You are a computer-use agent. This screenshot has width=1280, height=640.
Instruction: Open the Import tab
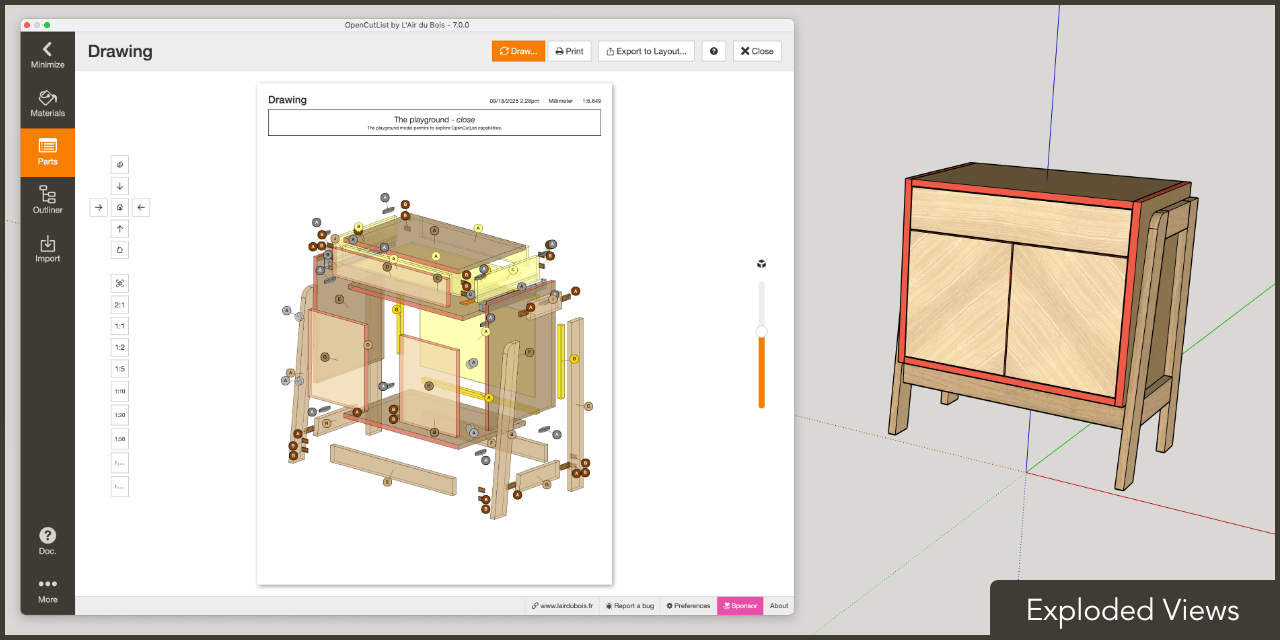(x=47, y=249)
